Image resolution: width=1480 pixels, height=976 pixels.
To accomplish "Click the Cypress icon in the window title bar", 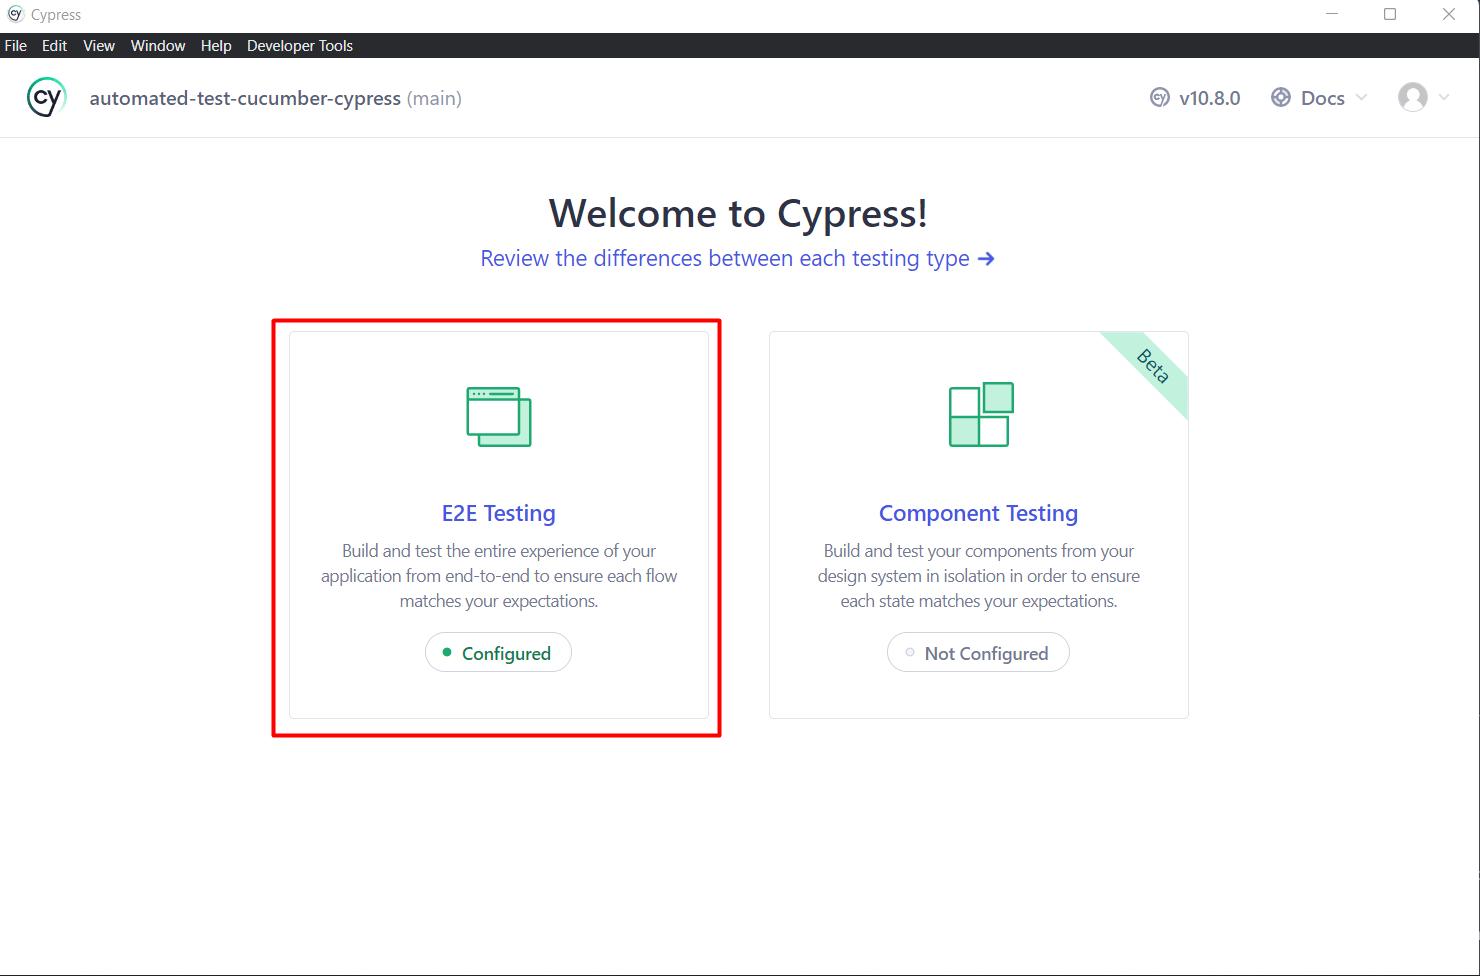I will point(14,14).
